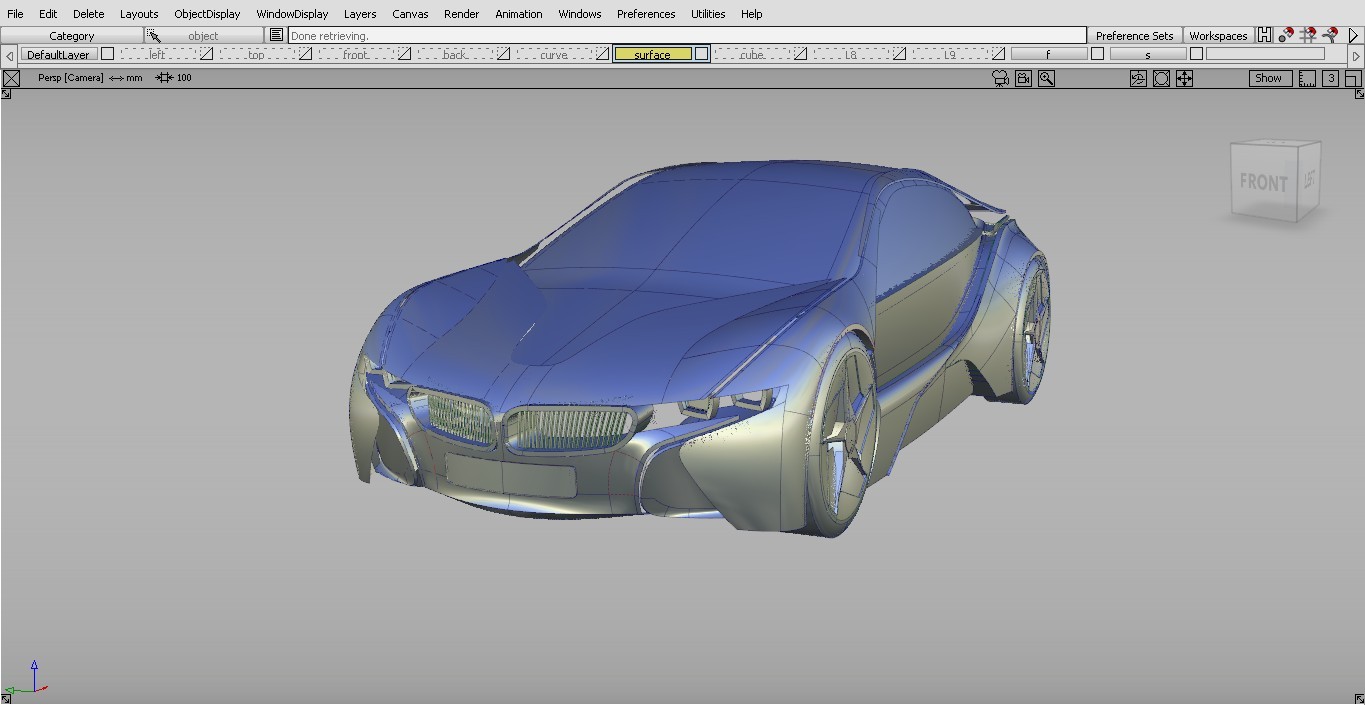Open the 'back' layer

pos(454,54)
